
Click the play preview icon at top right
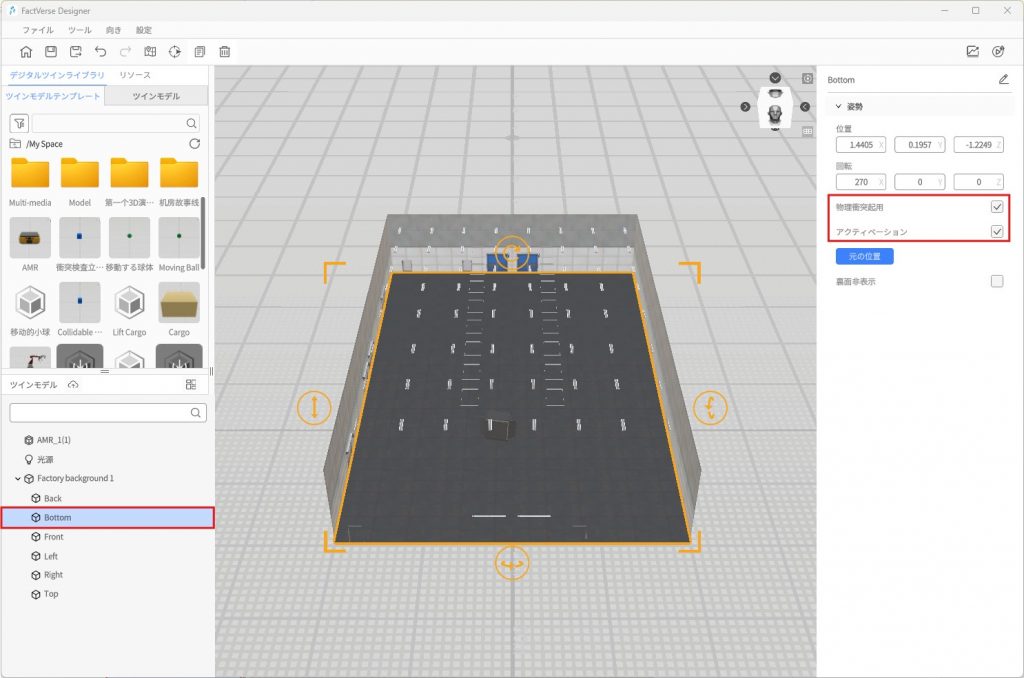tap(998, 52)
